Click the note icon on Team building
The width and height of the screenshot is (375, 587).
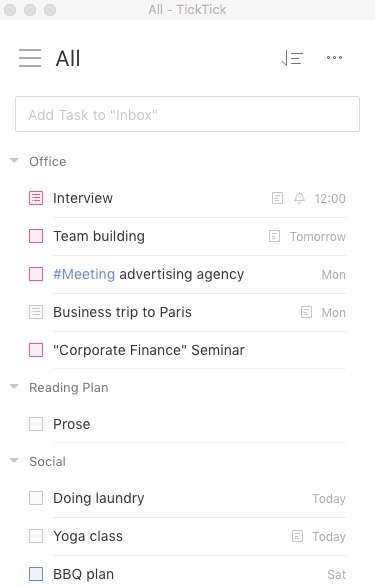(274, 236)
